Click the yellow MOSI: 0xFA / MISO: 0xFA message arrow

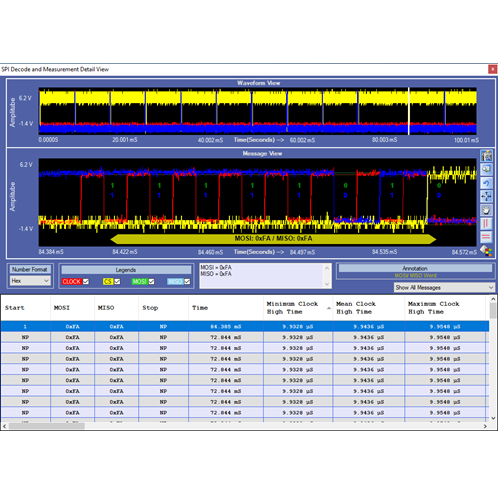(x=273, y=239)
